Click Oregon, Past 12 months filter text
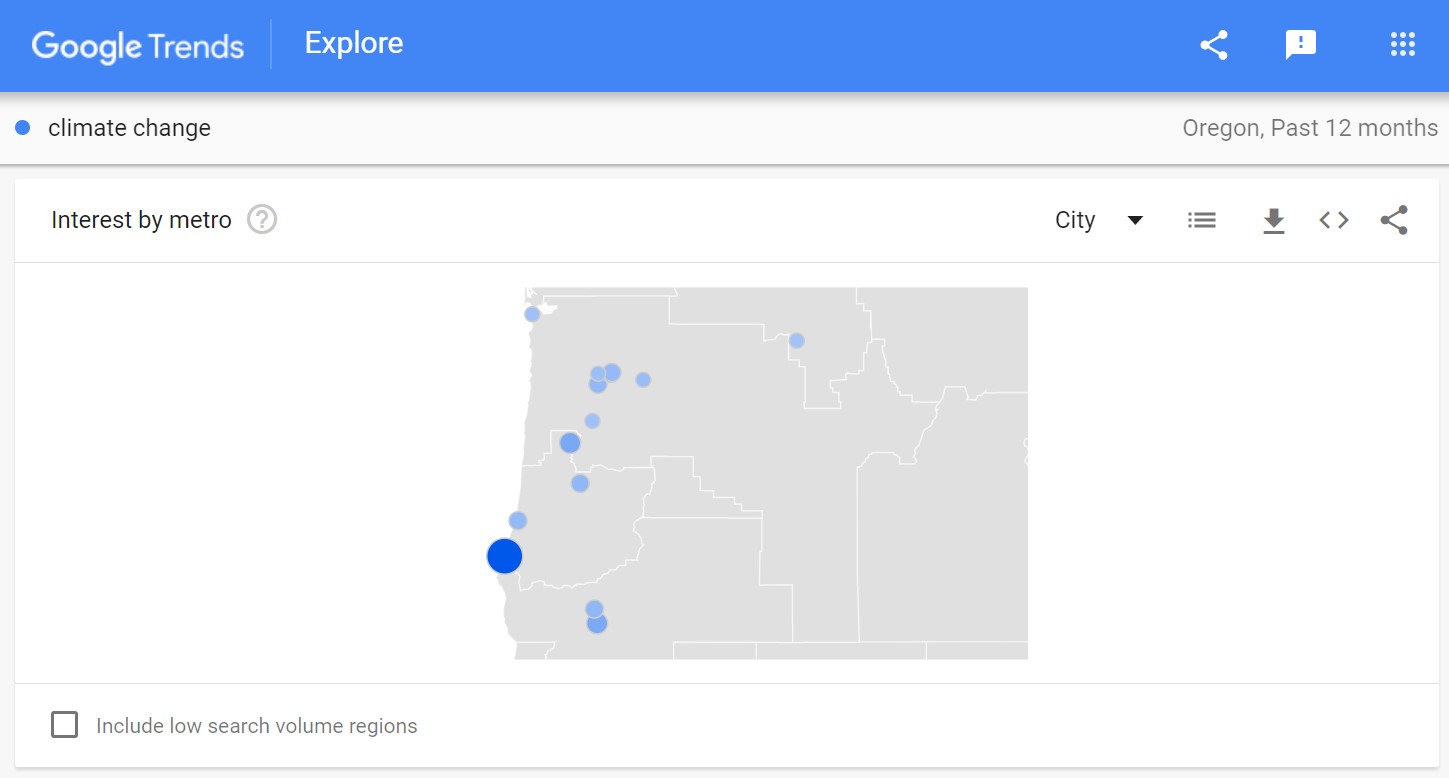 click(1310, 127)
